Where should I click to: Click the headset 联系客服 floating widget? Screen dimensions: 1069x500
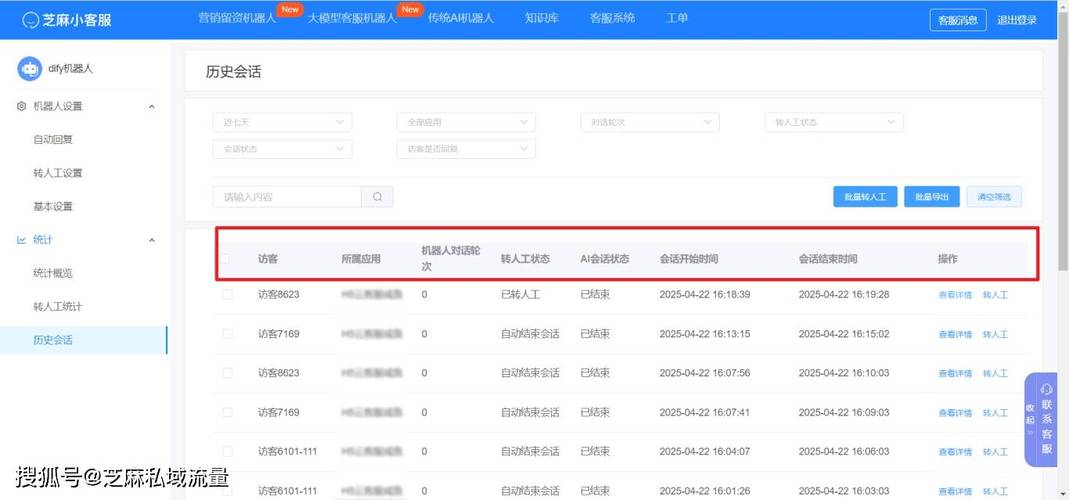coord(1047,420)
